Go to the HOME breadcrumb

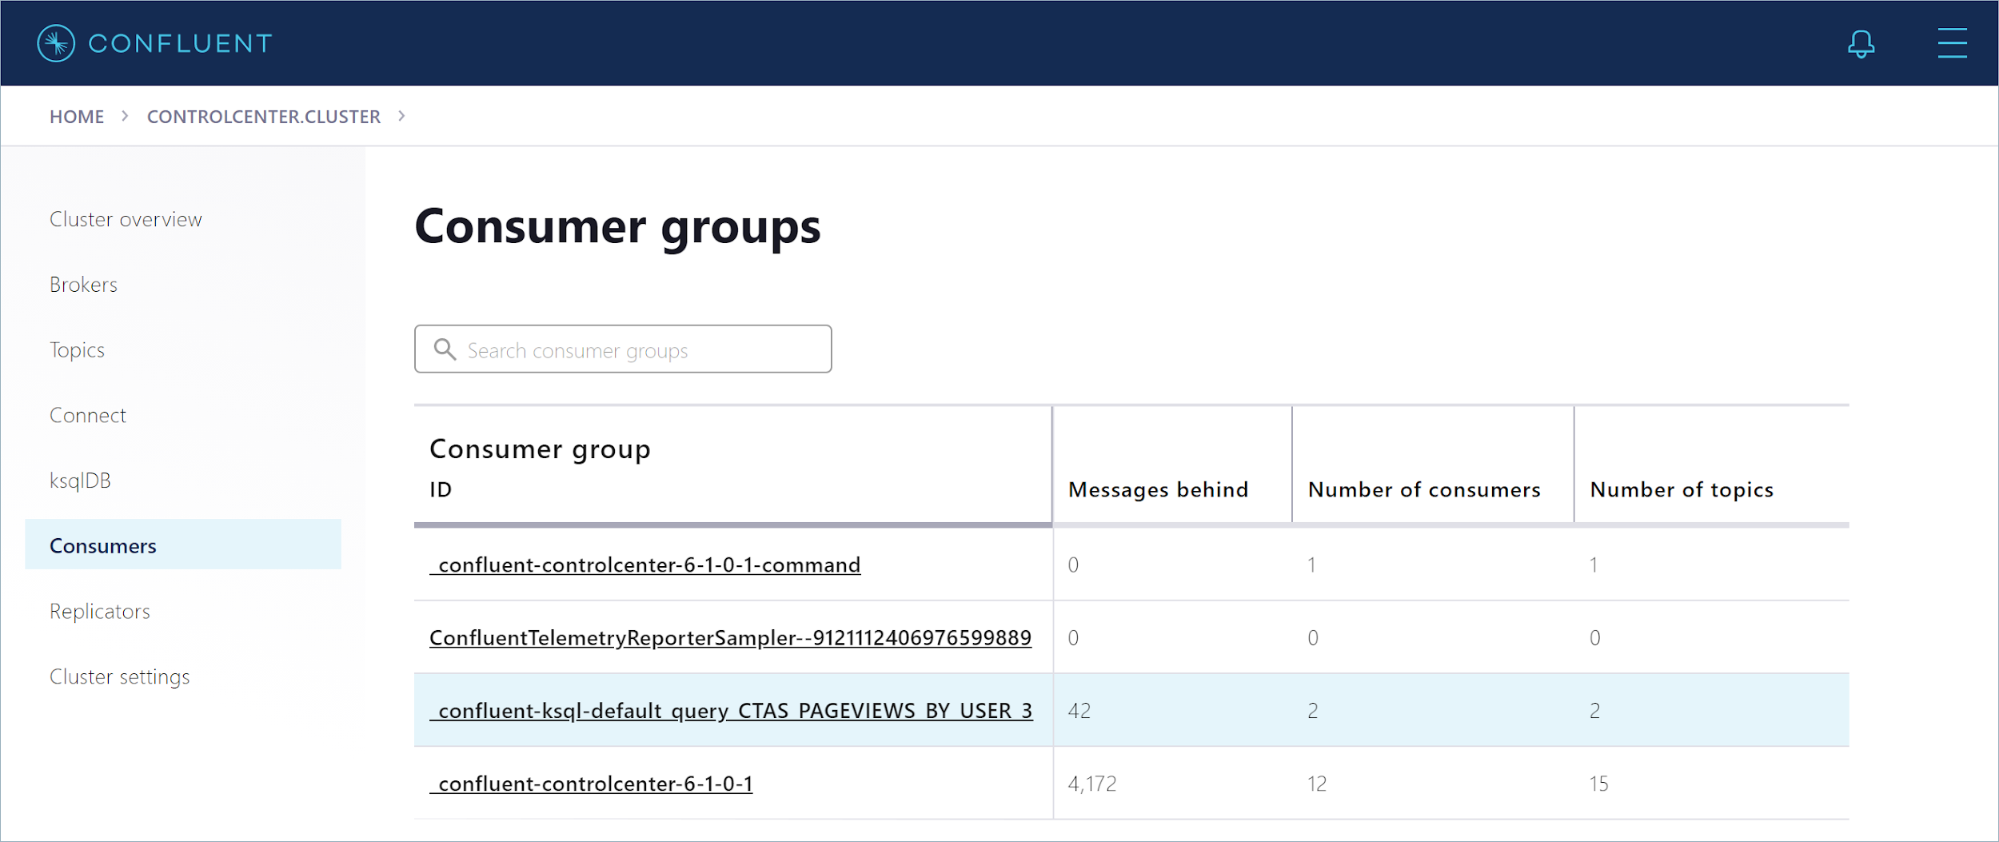point(77,117)
